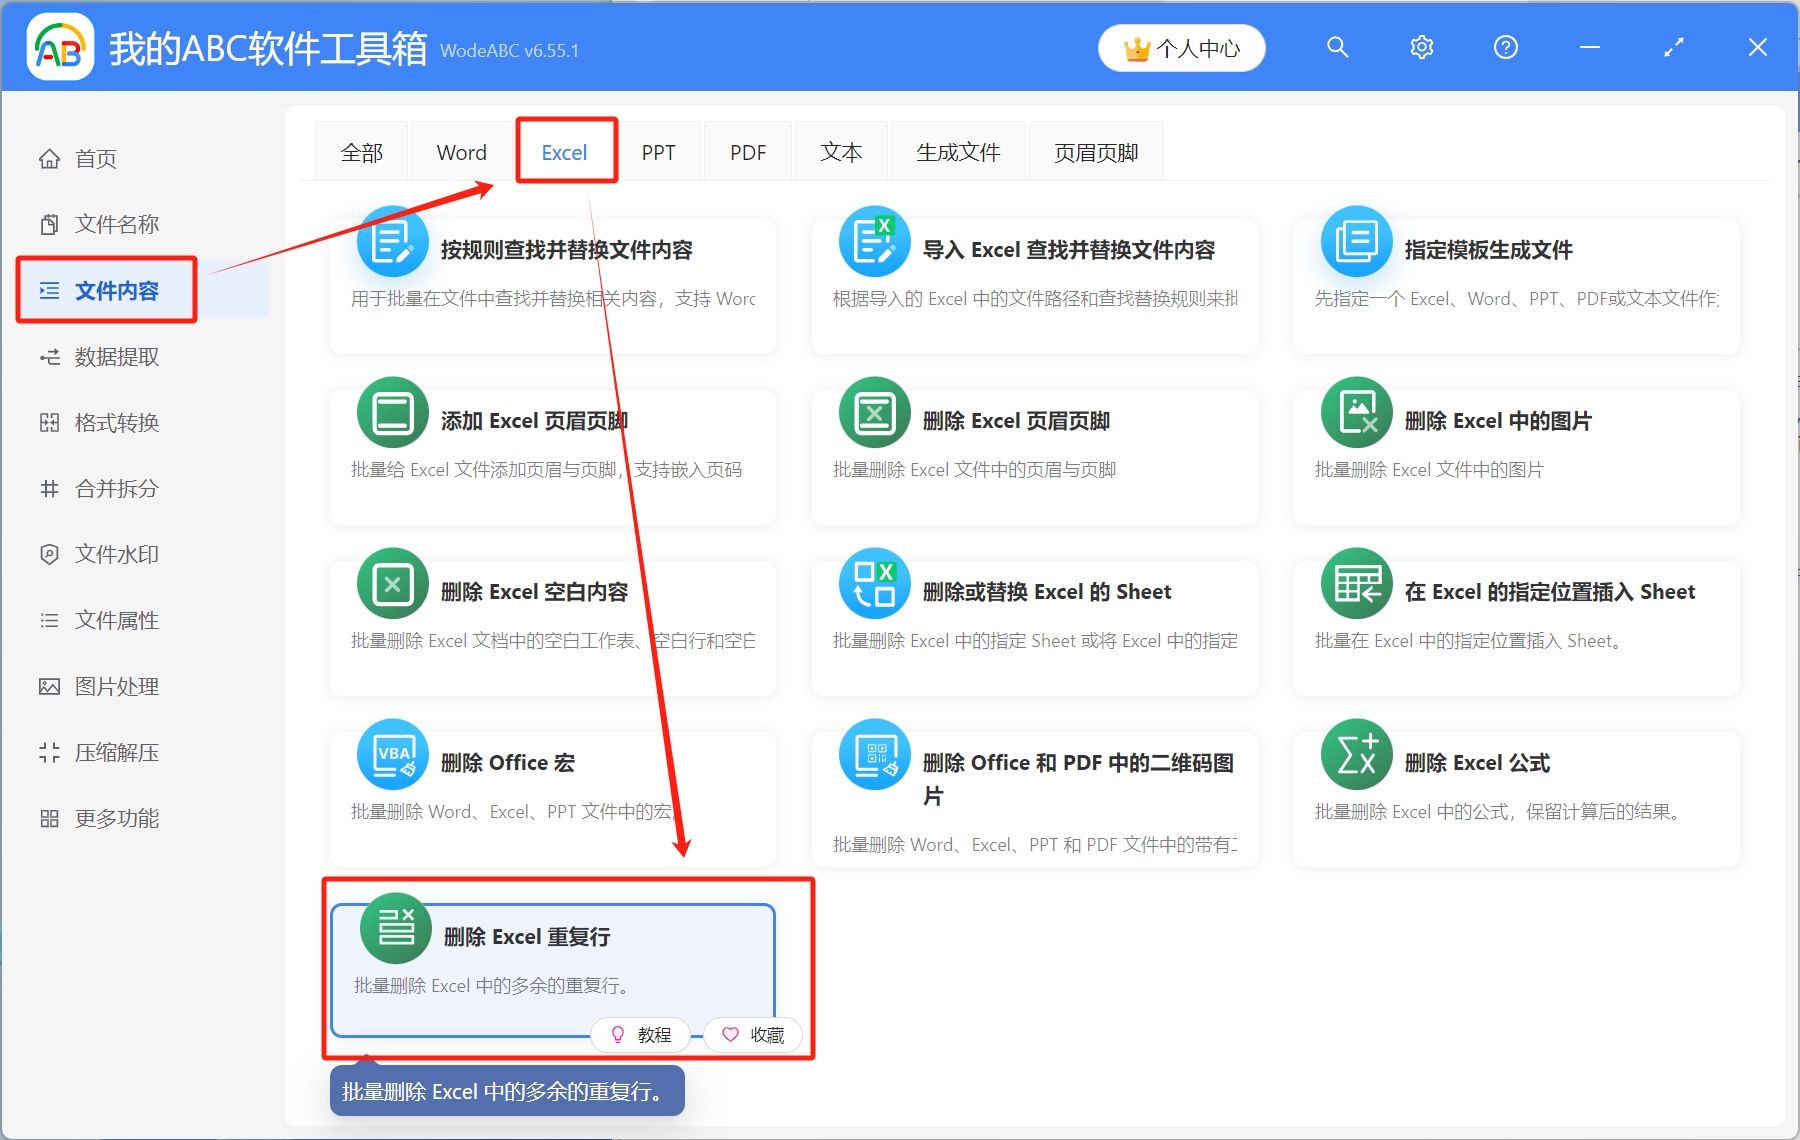Viewport: 1800px width, 1140px height.
Task: Switch to the 全部 tab
Action: pyautogui.click(x=362, y=152)
